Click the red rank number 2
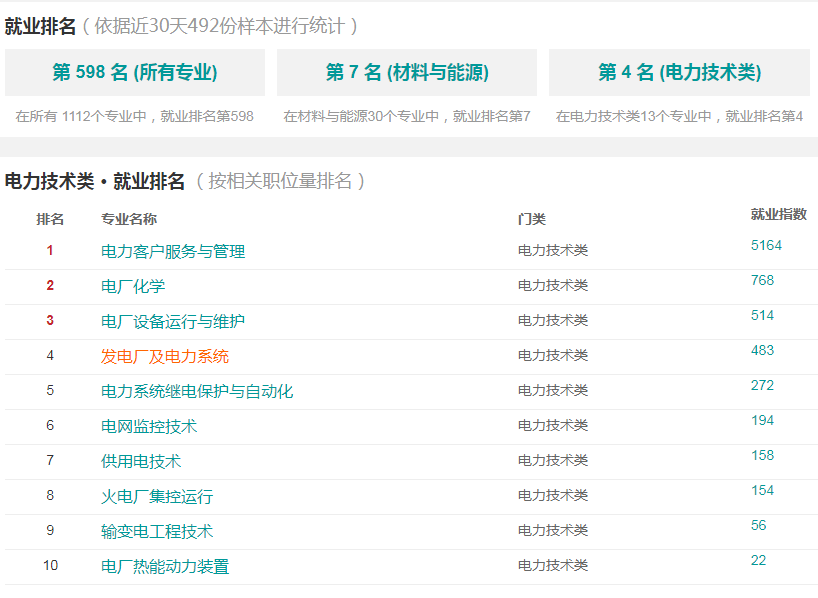Image resolution: width=818 pixels, height=598 pixels. click(x=50, y=285)
